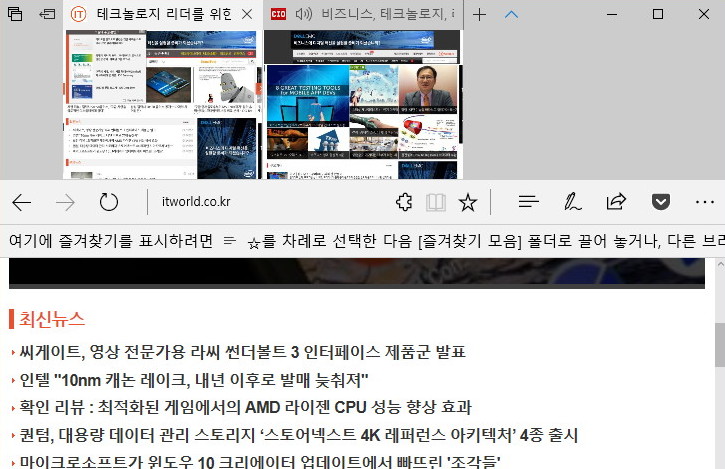
Task: Open the 퀀텀 스토어넥스트 4K article
Action: [x=299, y=435]
